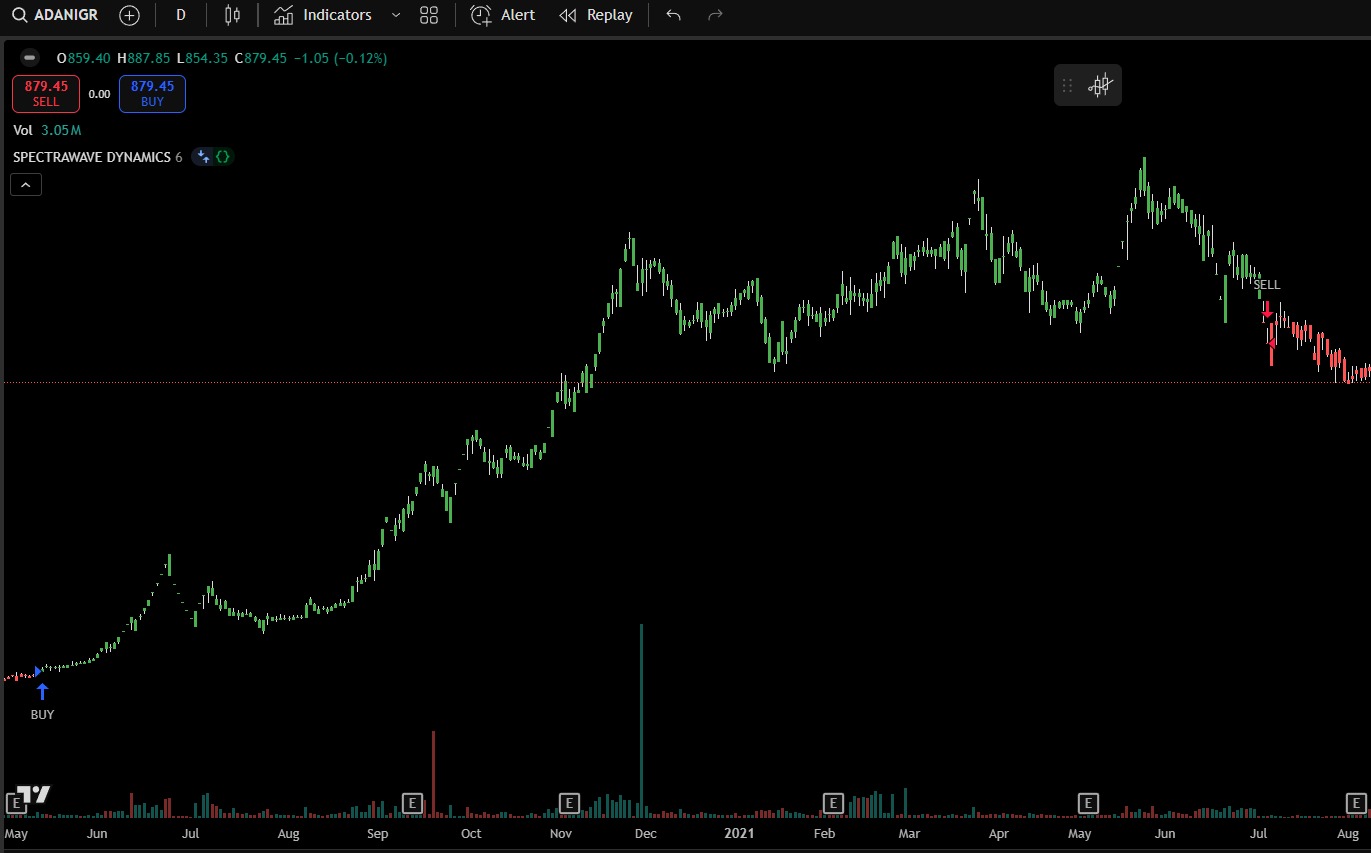Viewport: 1371px width, 853px height.
Task: Click the SELL signal label on chart
Action: [1267, 285]
